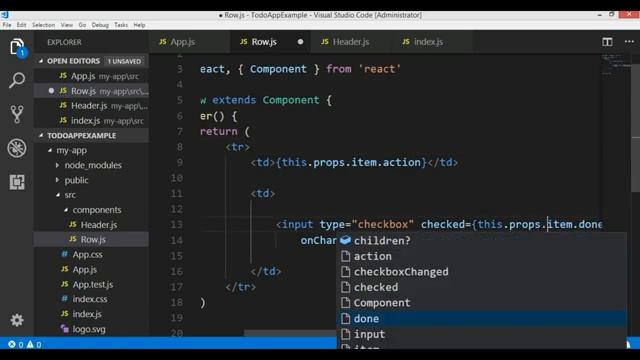Screen dimensions: 640x360
Task: Switch to the App.js editor tab
Action: pyautogui.click(x=189, y=42)
